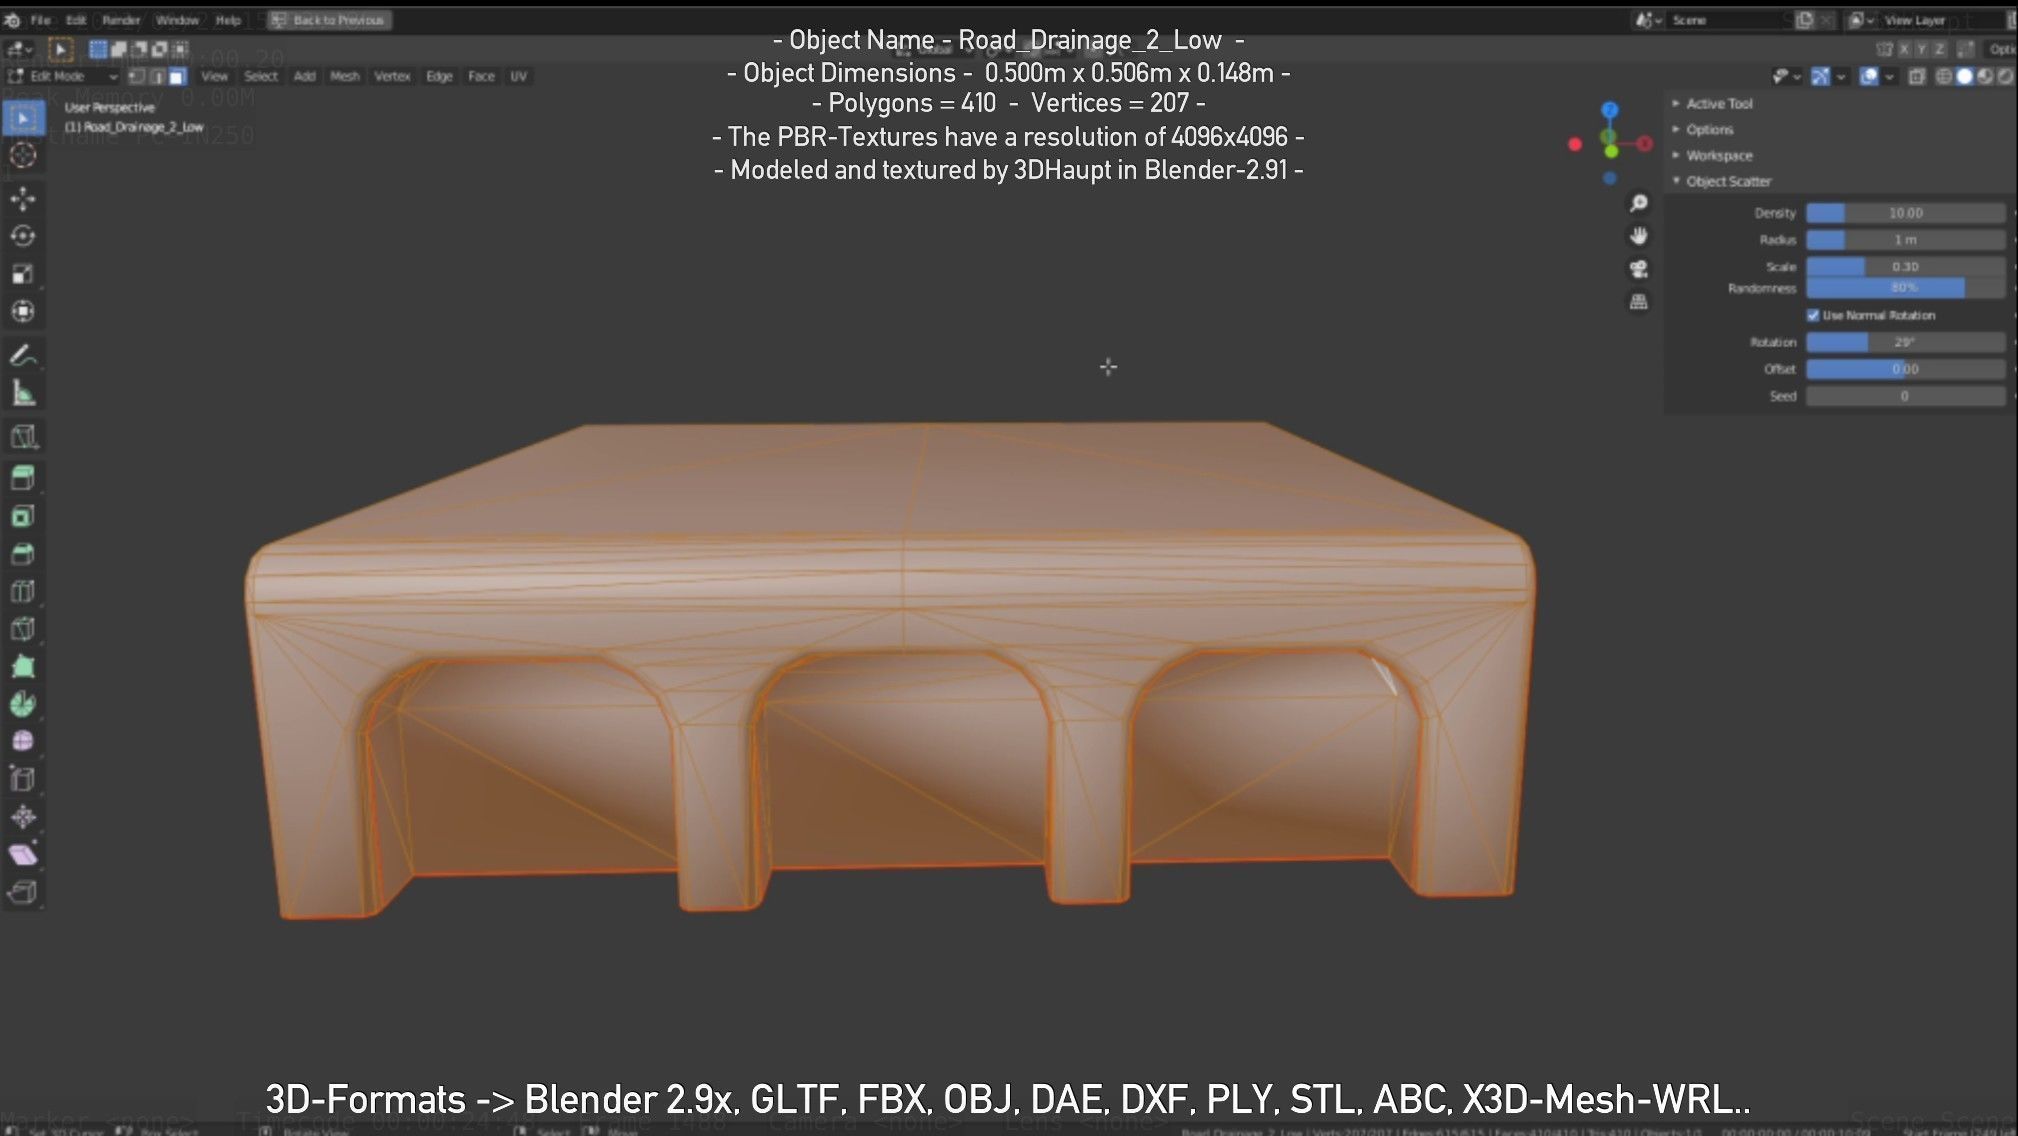Toggle the camera view icon
Image resolution: width=2018 pixels, height=1136 pixels.
coord(1638,269)
